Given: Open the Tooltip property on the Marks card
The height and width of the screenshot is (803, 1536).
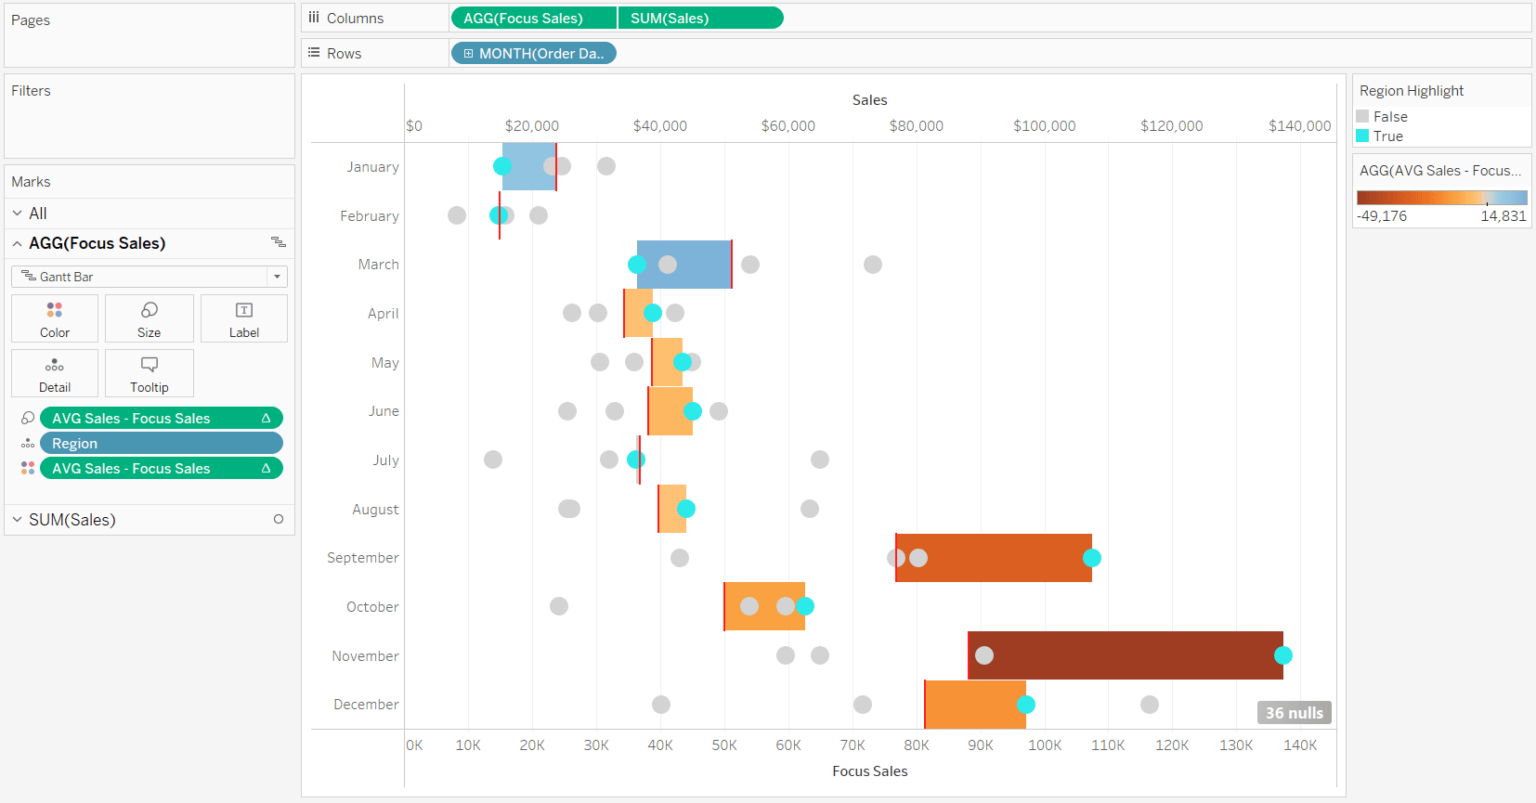Looking at the screenshot, I should click(149, 373).
